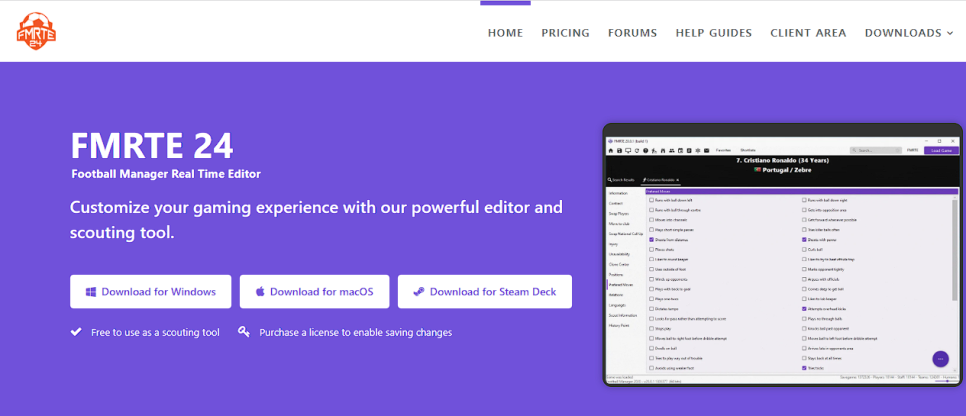Expand the Downloads dropdown menu
966x416 pixels.
coord(909,33)
